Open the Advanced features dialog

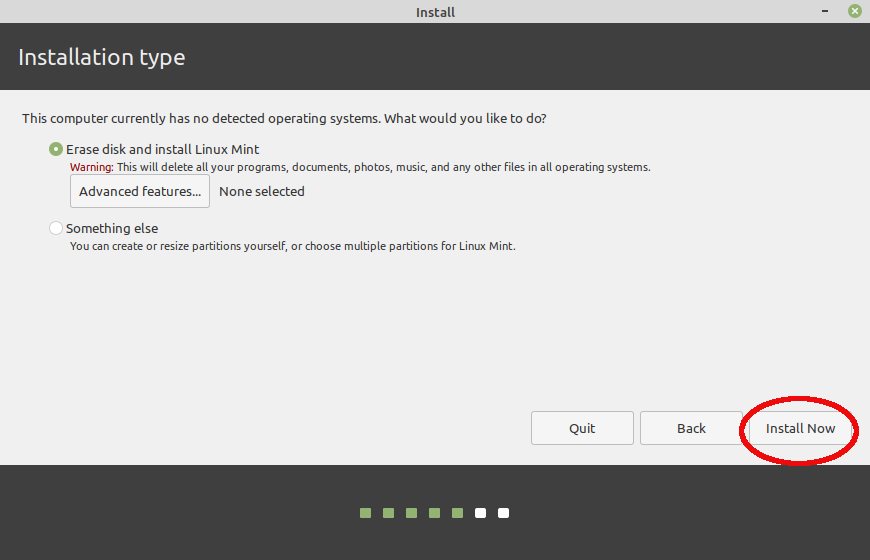pos(140,191)
